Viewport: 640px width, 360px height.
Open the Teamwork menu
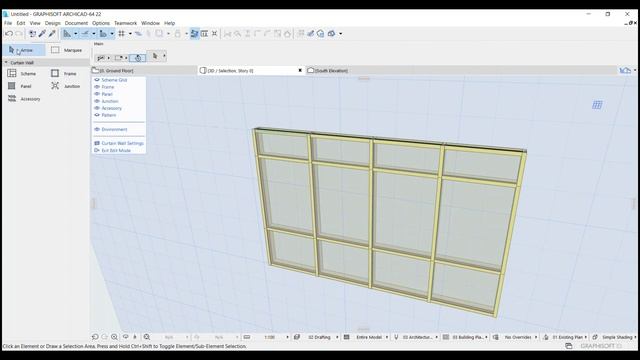125,23
